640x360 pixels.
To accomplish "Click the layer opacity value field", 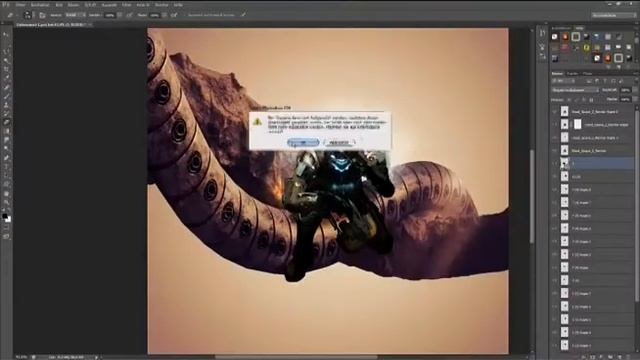I will [x=626, y=90].
